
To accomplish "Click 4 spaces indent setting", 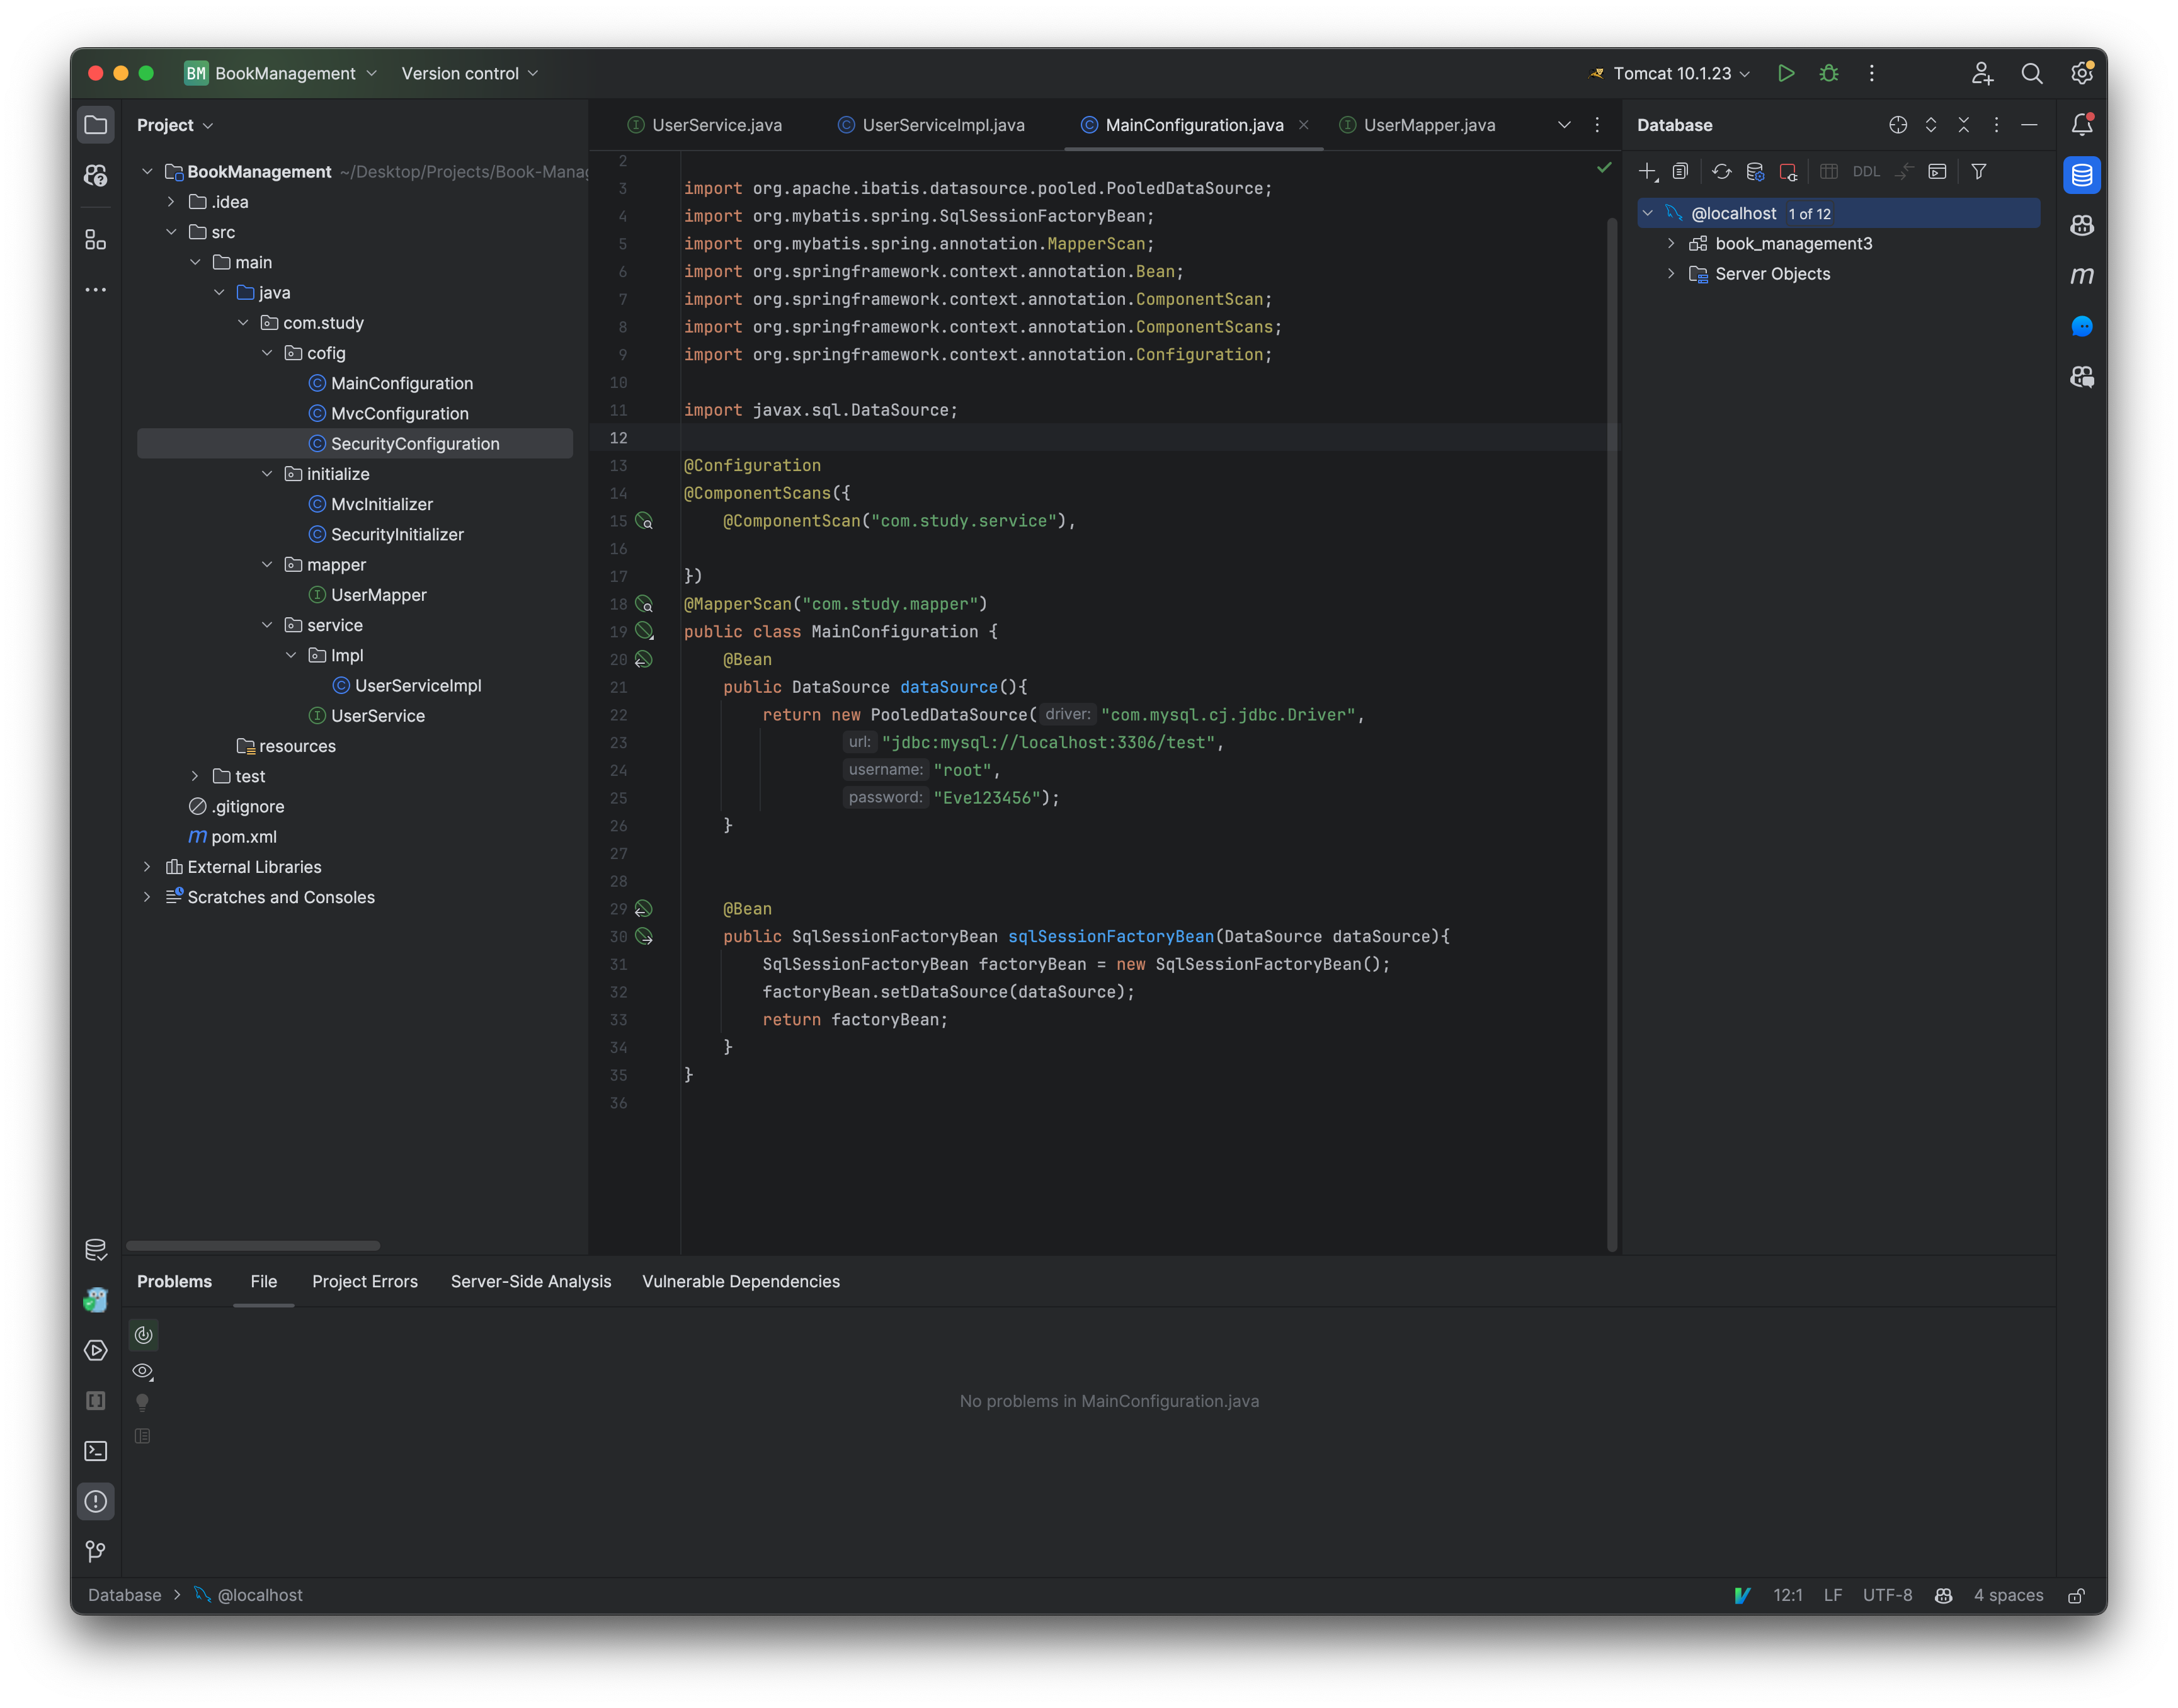I will 2008,1595.
